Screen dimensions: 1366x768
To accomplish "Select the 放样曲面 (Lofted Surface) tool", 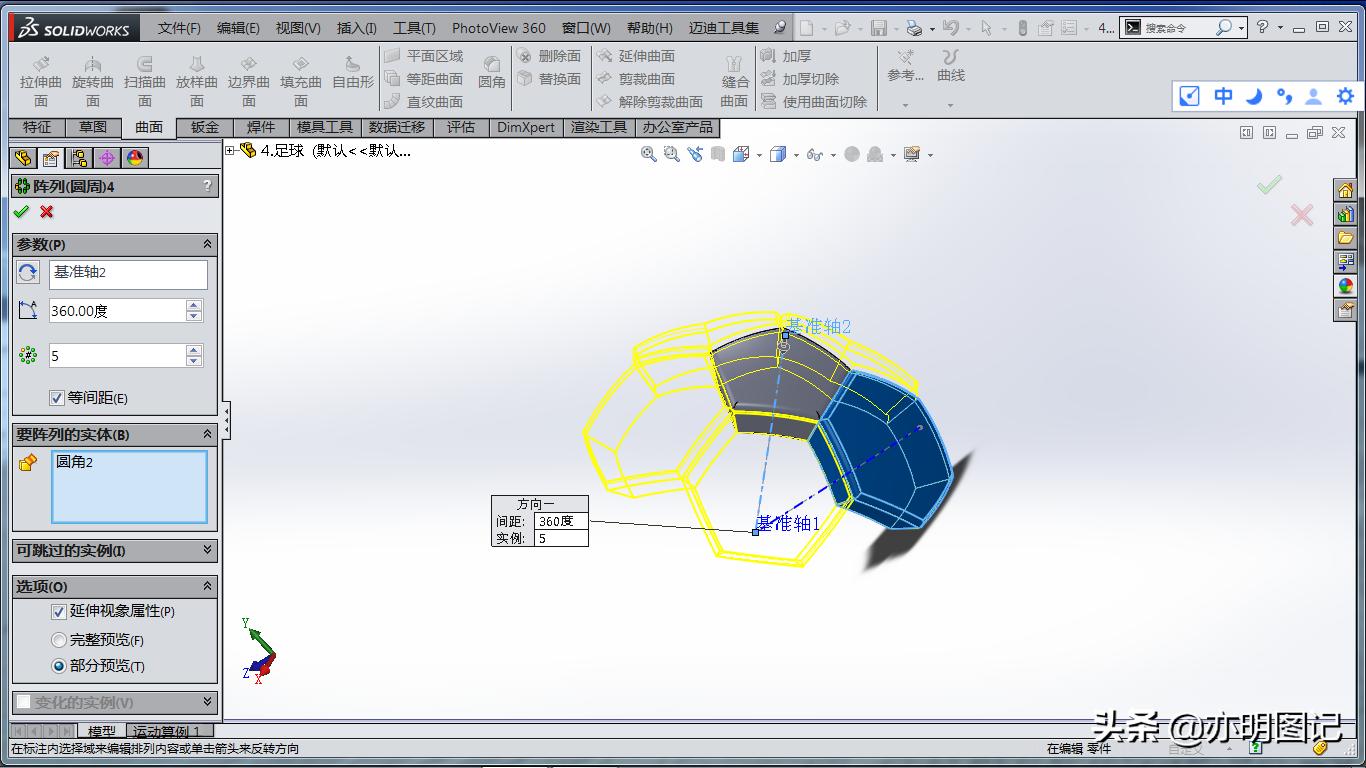I will coord(196,78).
